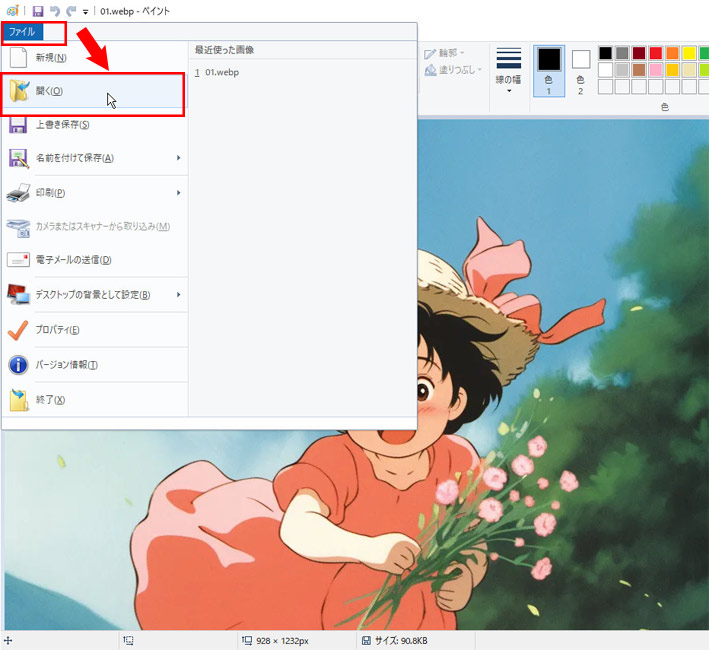
Task: Pick the orange palette swatch
Action: (672, 53)
